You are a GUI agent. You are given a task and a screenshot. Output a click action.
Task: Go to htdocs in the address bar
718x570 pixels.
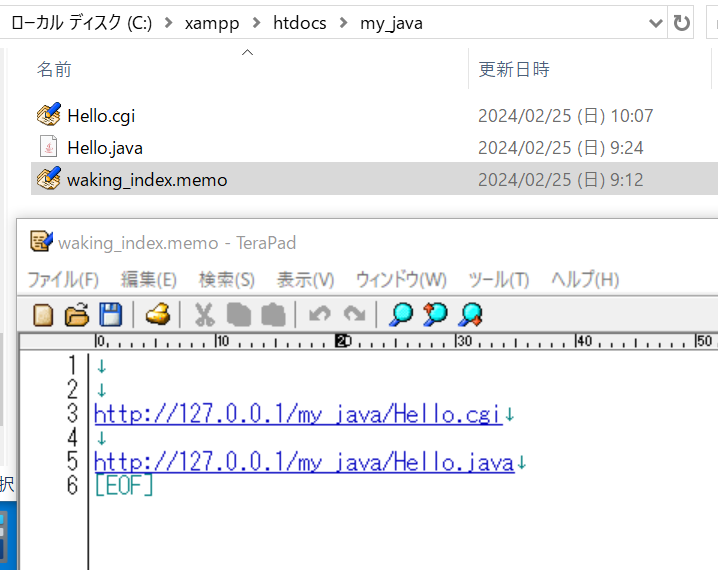coord(299,22)
